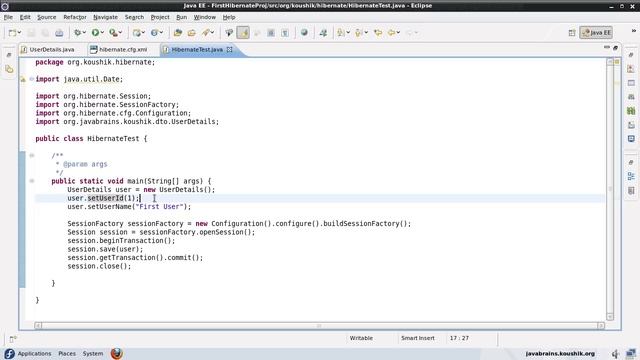Viewport: 640px width, 360px height.
Task: Click the Previous Annotation icon
Action: click(x=359, y=33)
